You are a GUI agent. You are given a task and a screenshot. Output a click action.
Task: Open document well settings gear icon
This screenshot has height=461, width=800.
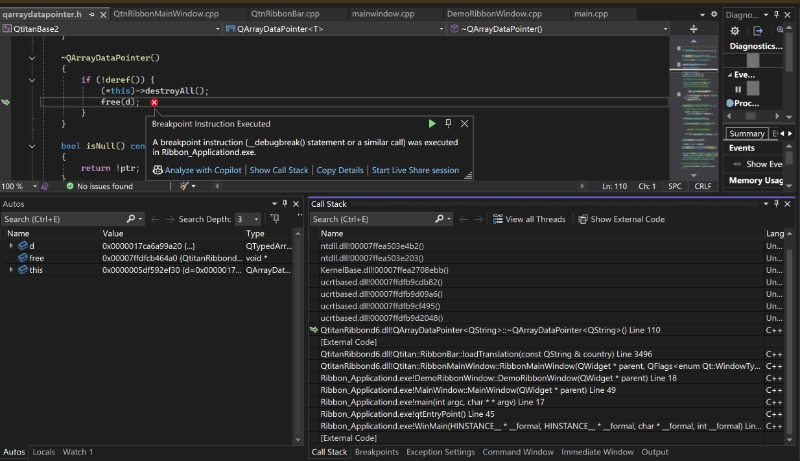point(714,14)
